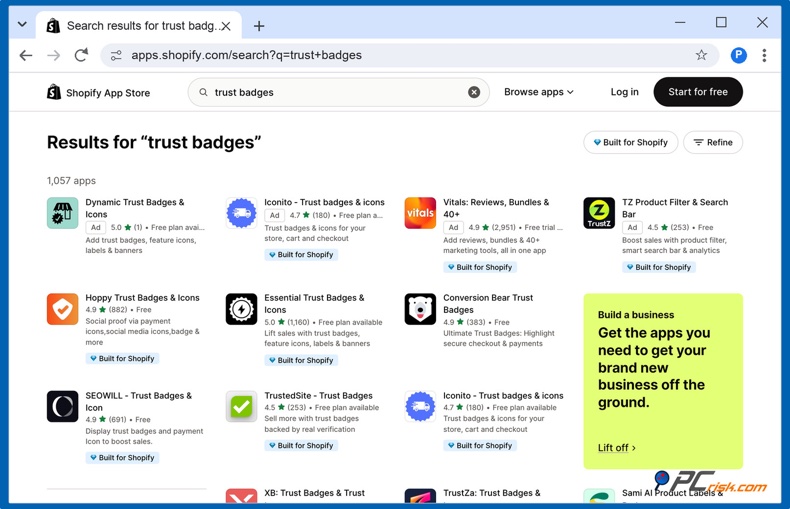Open the tab search dropdown arrow
790x509 pixels.
[22, 24]
